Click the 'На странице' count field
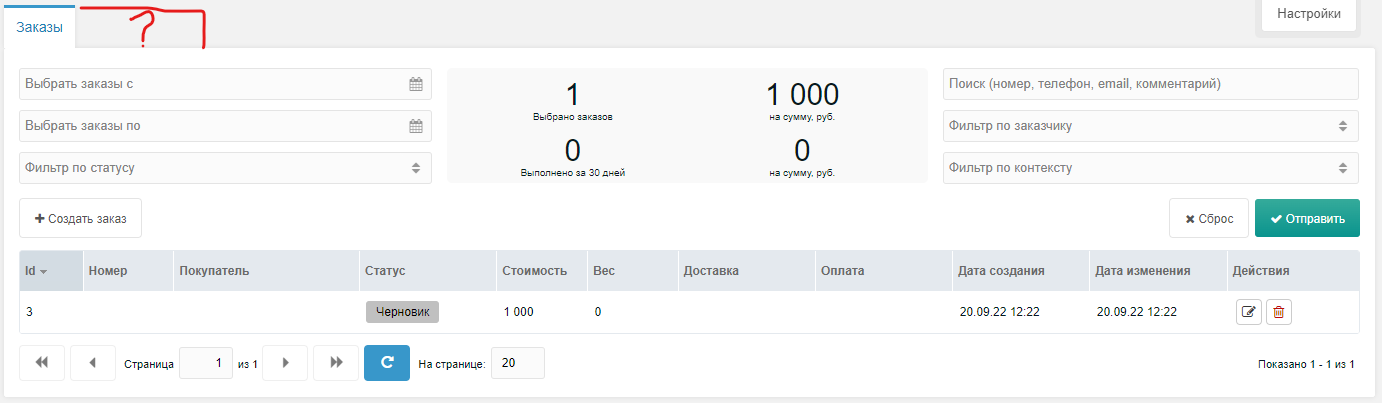This screenshot has height=403, width=1382. click(x=518, y=363)
